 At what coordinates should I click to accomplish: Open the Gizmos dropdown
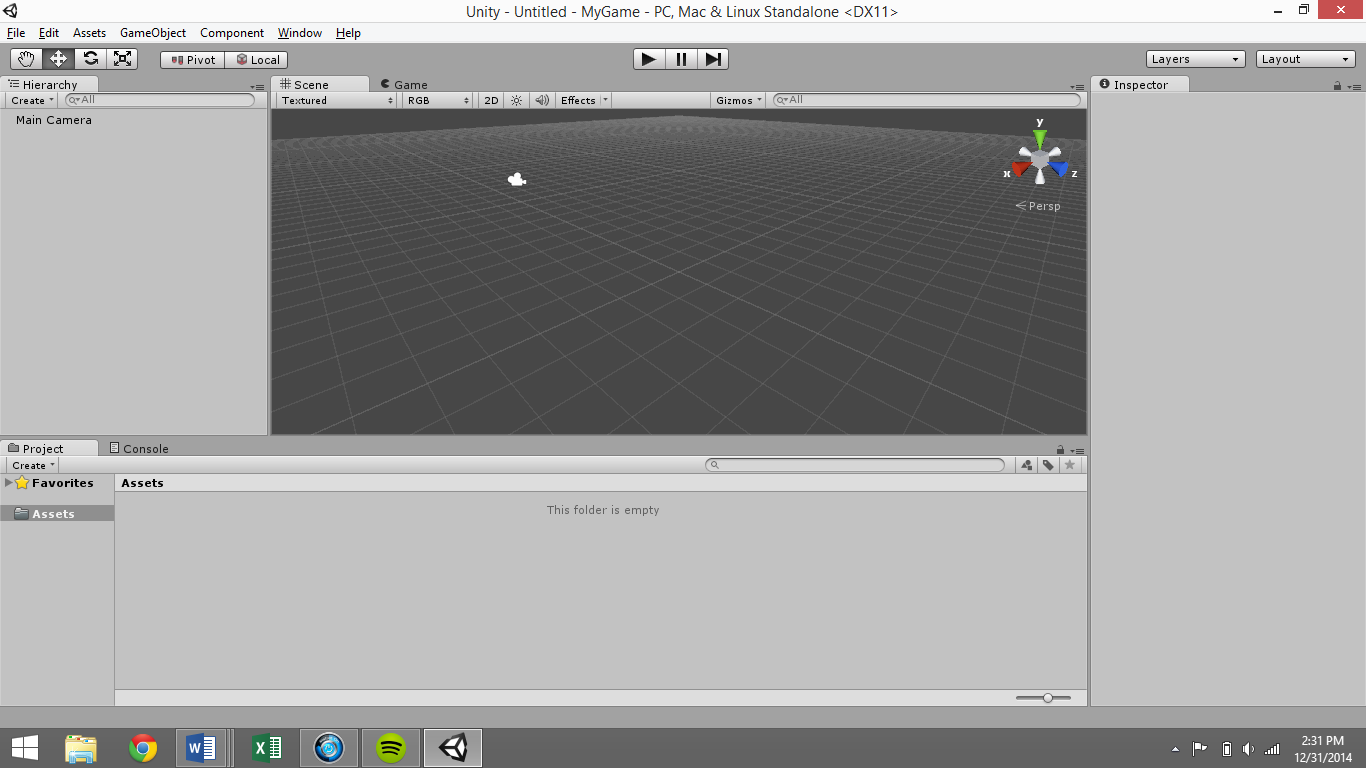740,100
